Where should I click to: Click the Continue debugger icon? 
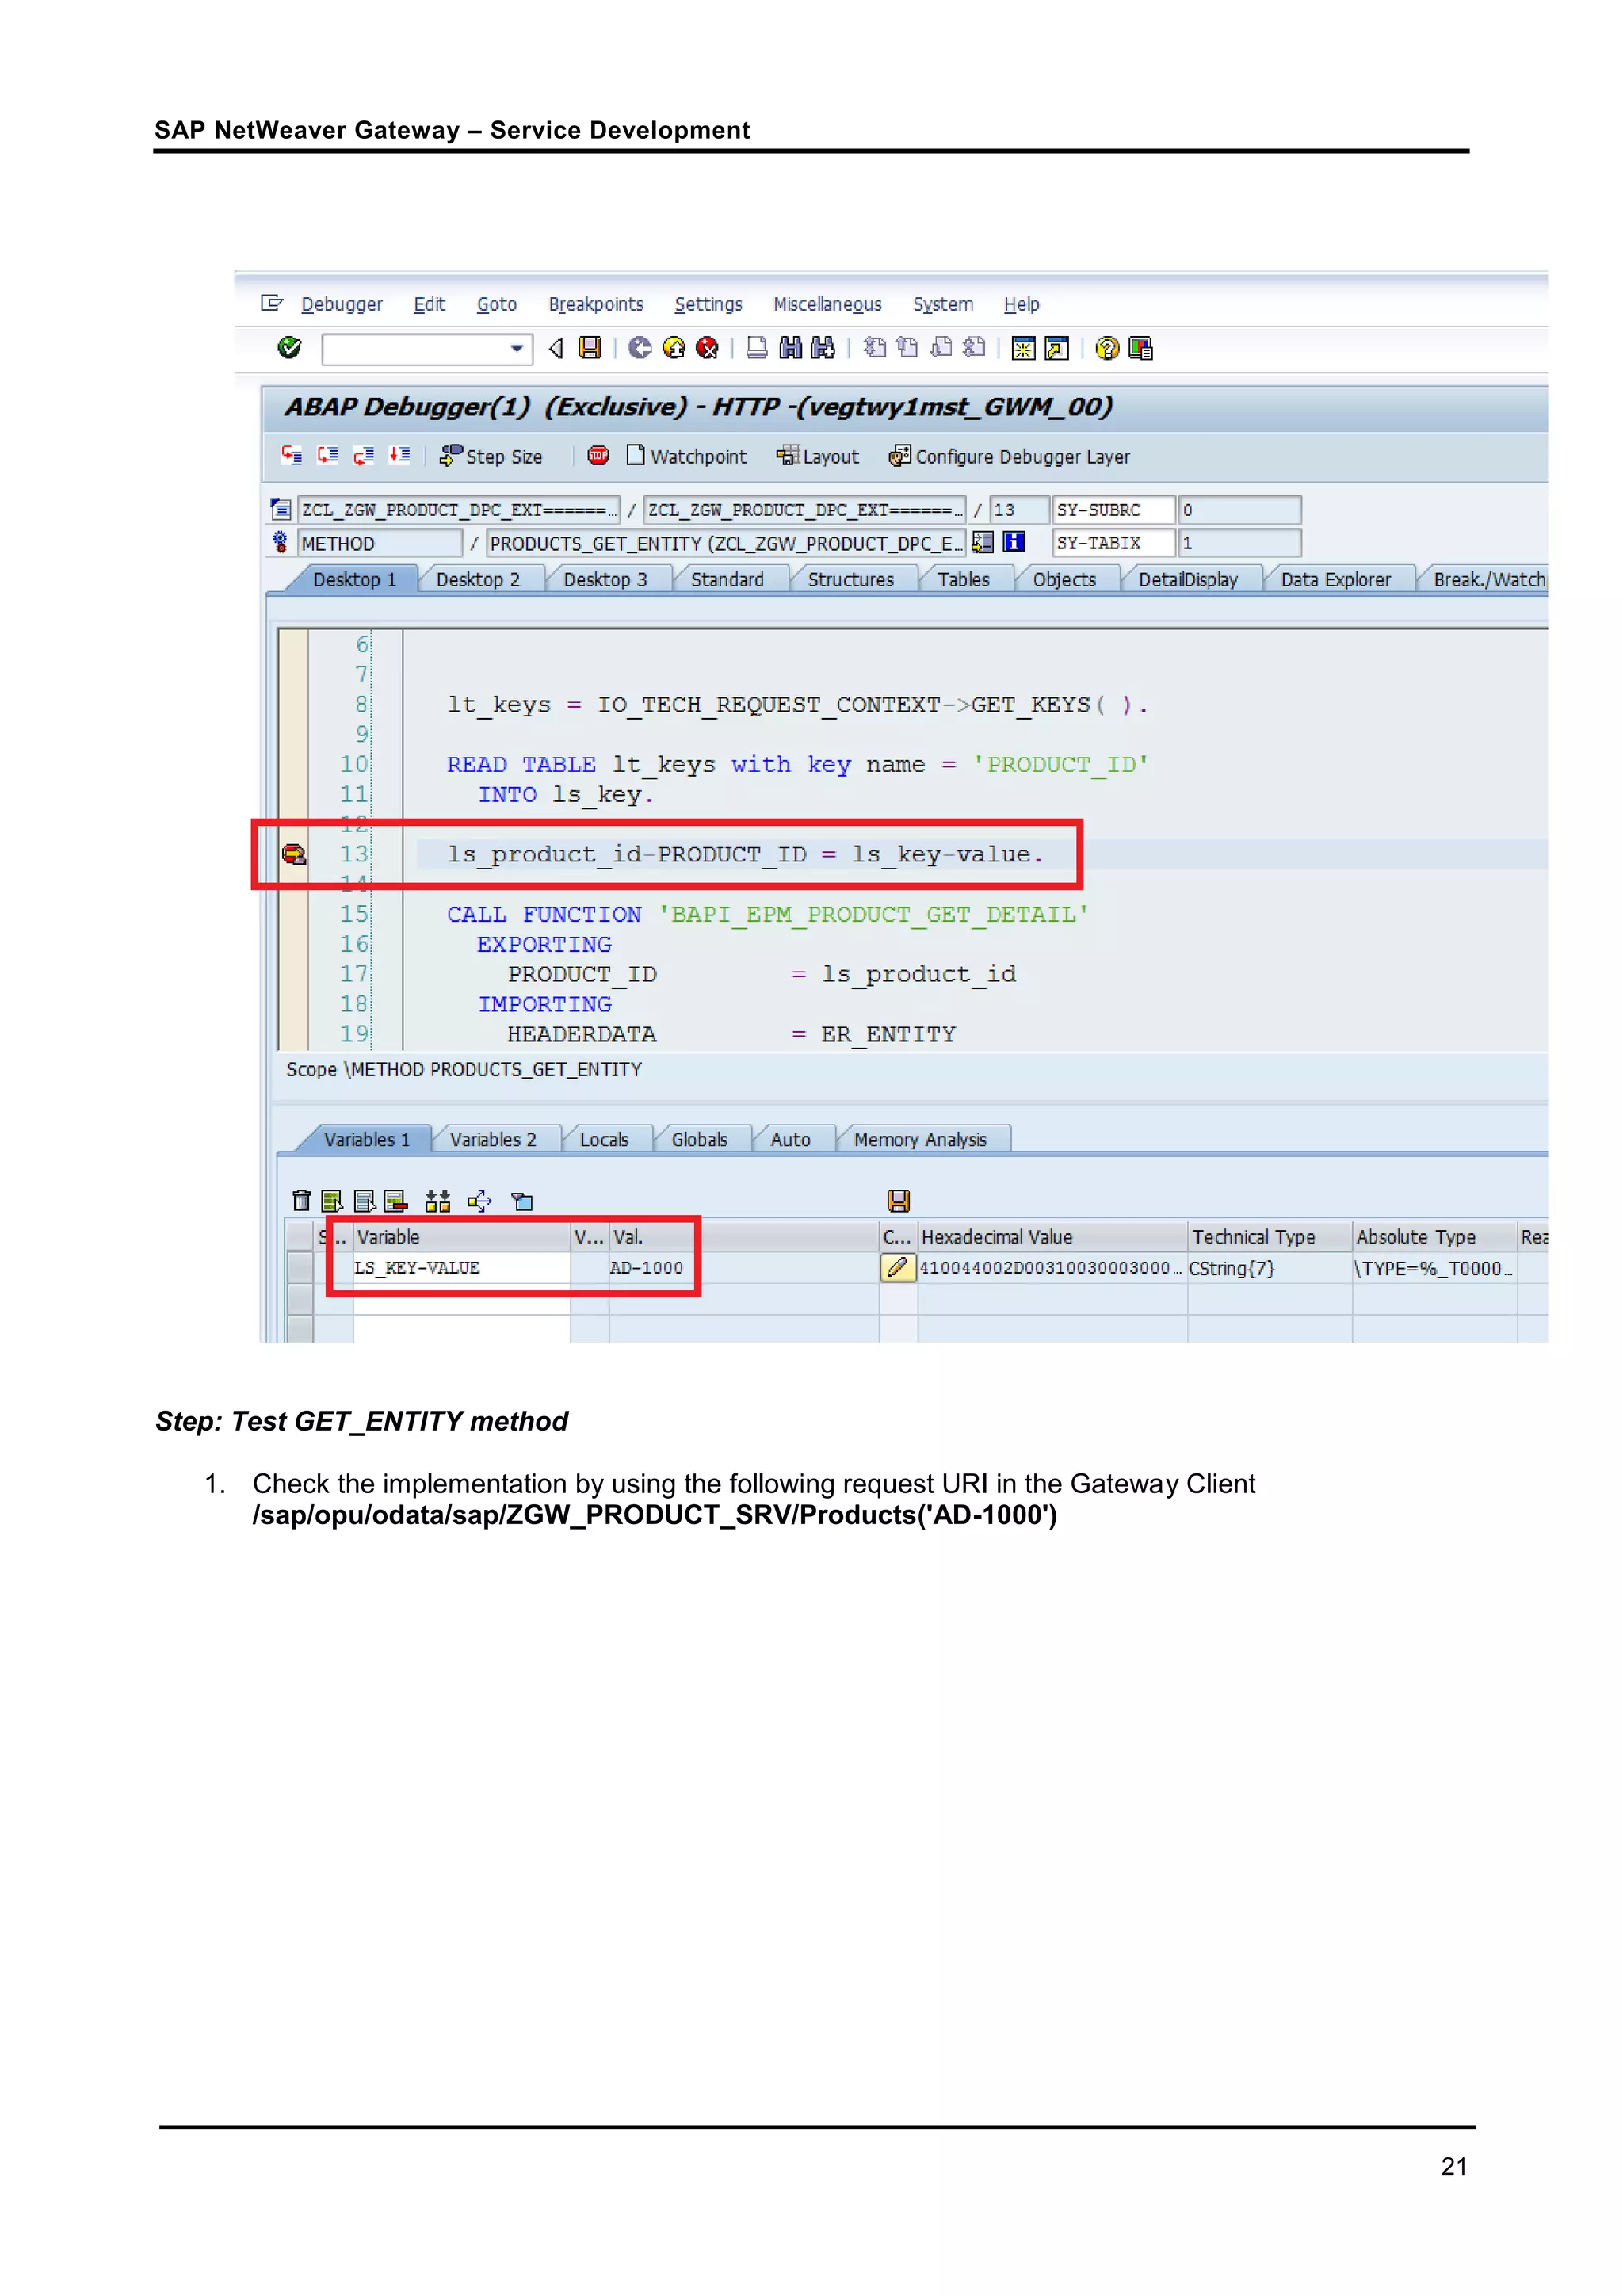pyautogui.click(x=399, y=456)
